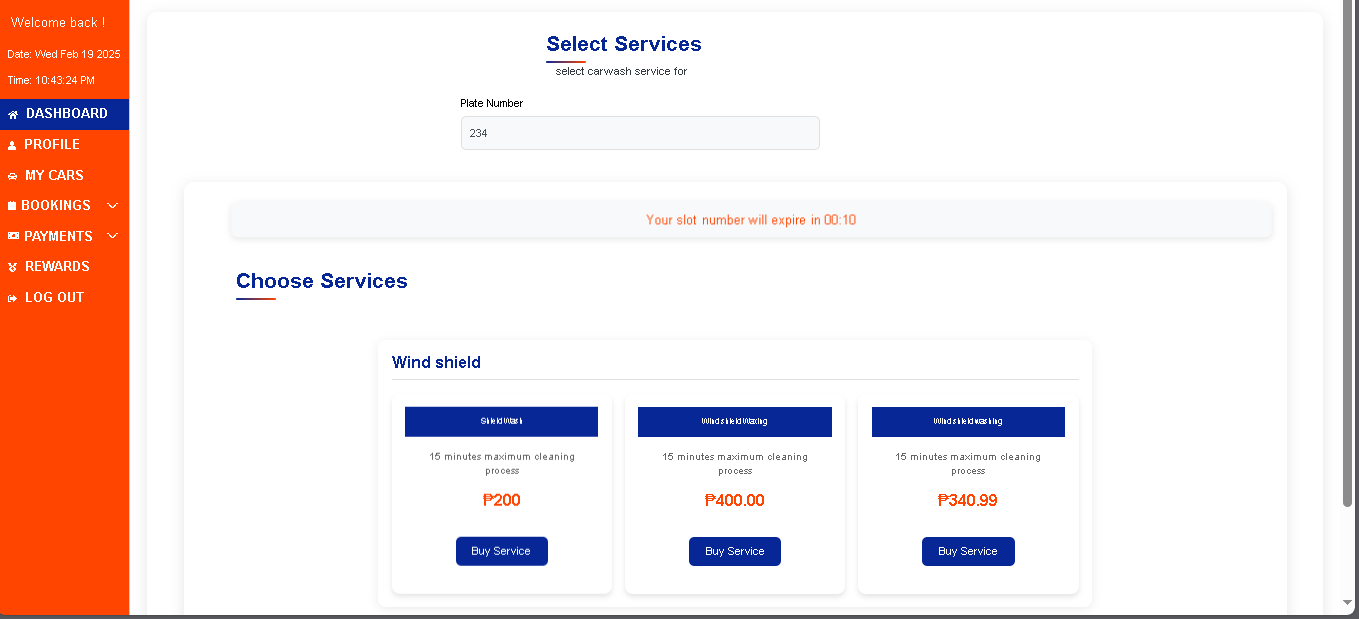Click the calendar icon next to BOOKINGS
This screenshot has width=1359, height=619.
[10, 205]
